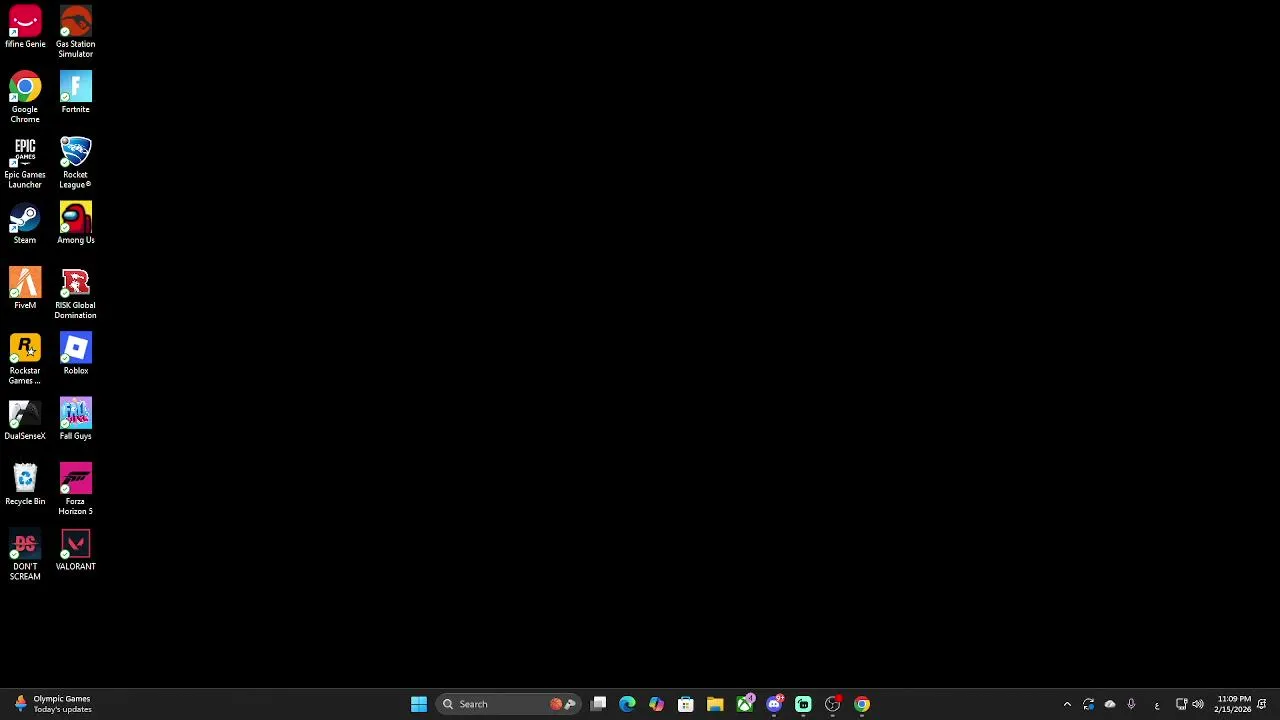Open Copilot from the taskbar
The image size is (1280, 720).
[656, 704]
